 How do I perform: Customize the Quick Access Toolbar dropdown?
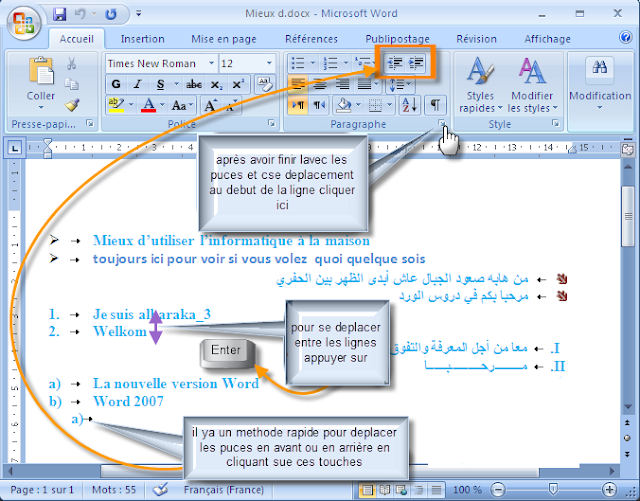[x=139, y=14]
